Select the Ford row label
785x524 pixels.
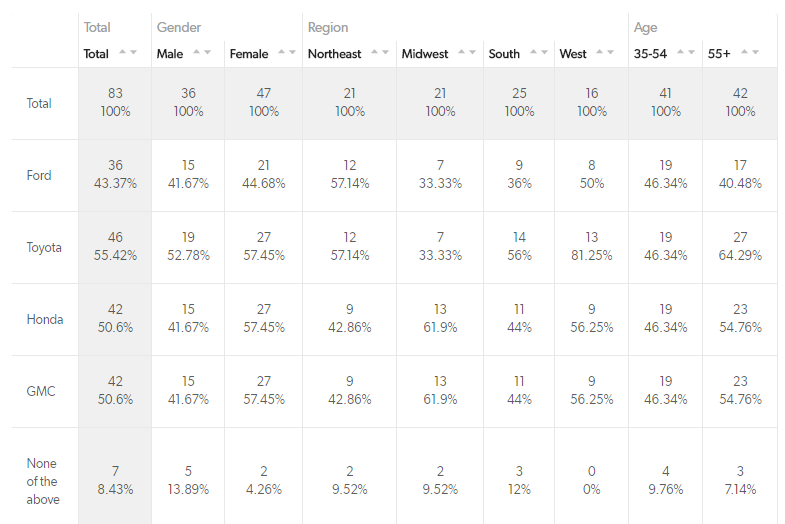39,175
